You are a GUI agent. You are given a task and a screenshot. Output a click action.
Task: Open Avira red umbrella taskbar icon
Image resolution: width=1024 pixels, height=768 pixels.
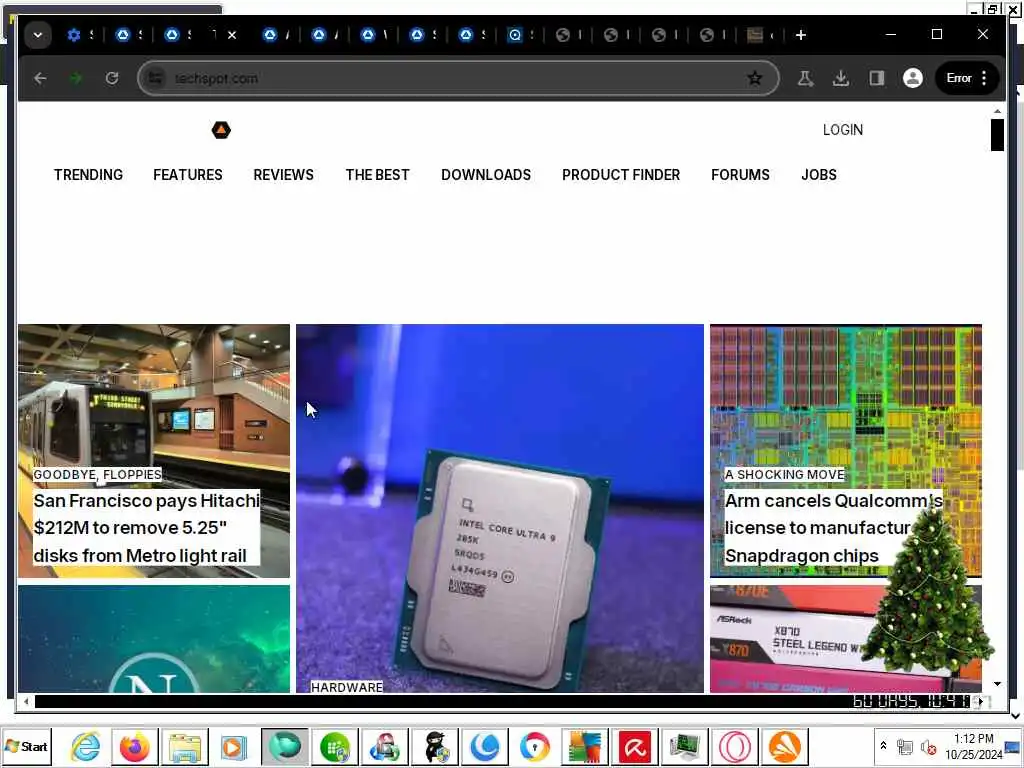(x=635, y=746)
